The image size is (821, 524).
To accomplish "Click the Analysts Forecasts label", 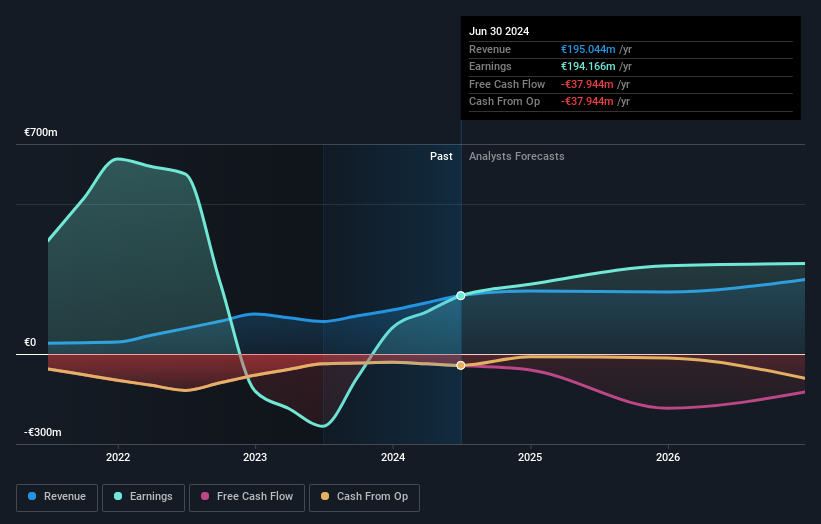I will (516, 156).
